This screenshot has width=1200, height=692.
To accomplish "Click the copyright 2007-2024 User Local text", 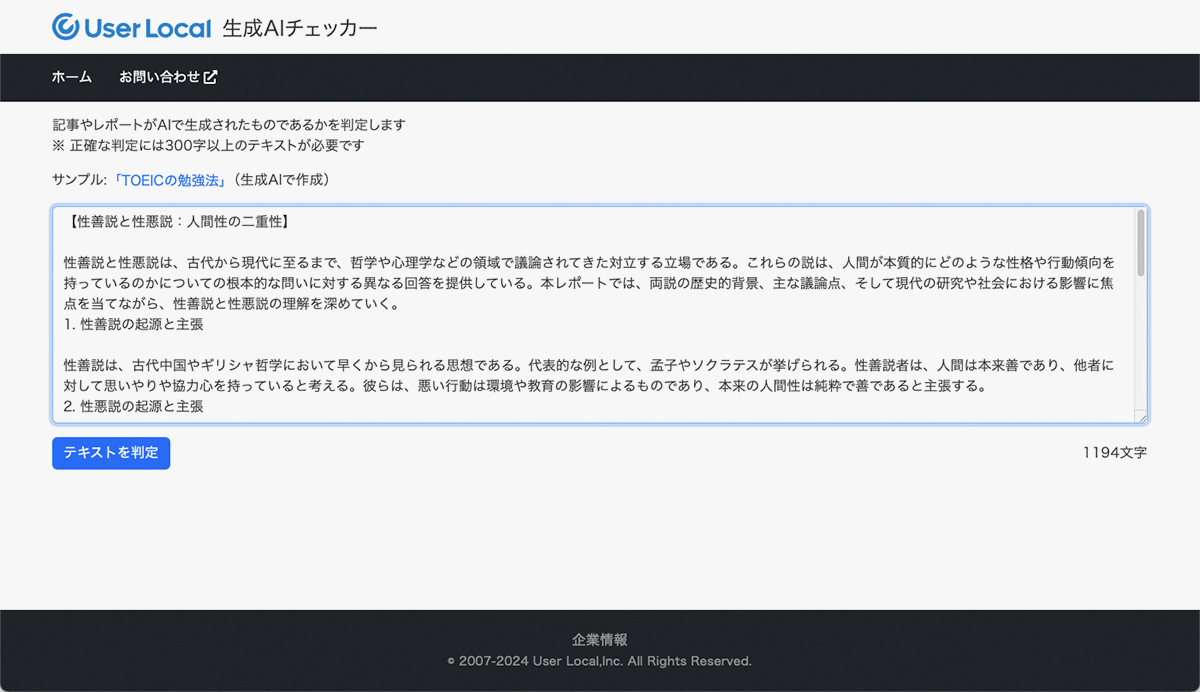I will (600, 661).
